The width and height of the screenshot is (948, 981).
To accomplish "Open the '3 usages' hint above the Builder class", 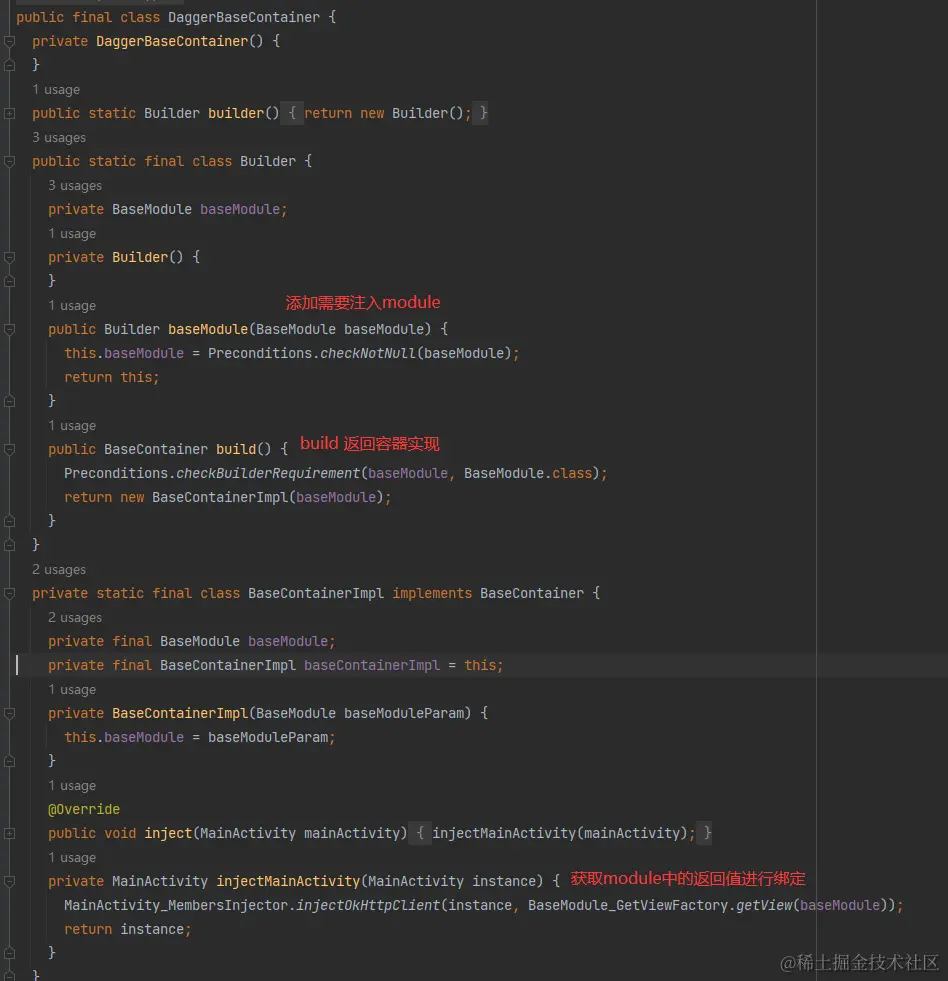I will [59, 138].
